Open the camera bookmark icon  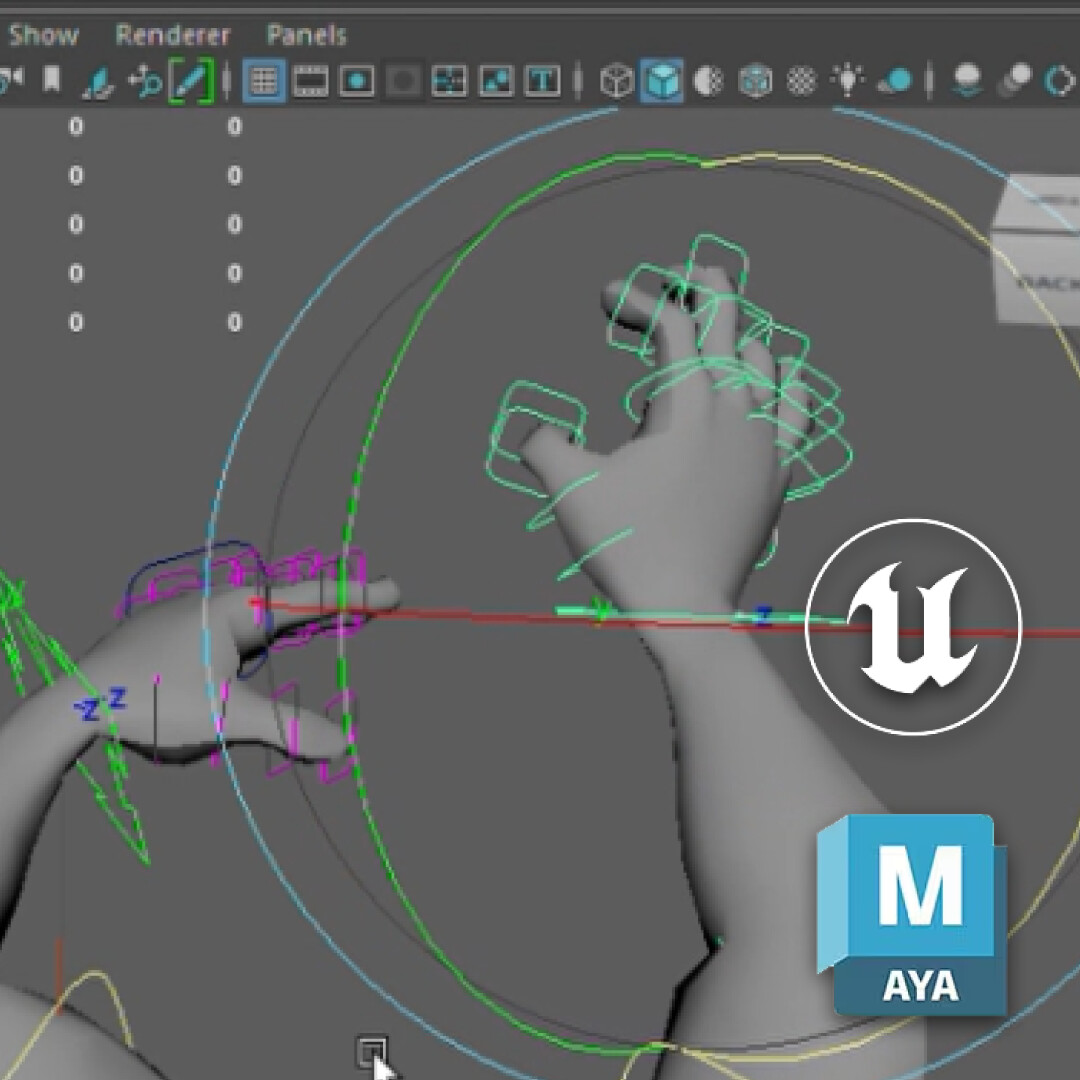[50, 80]
